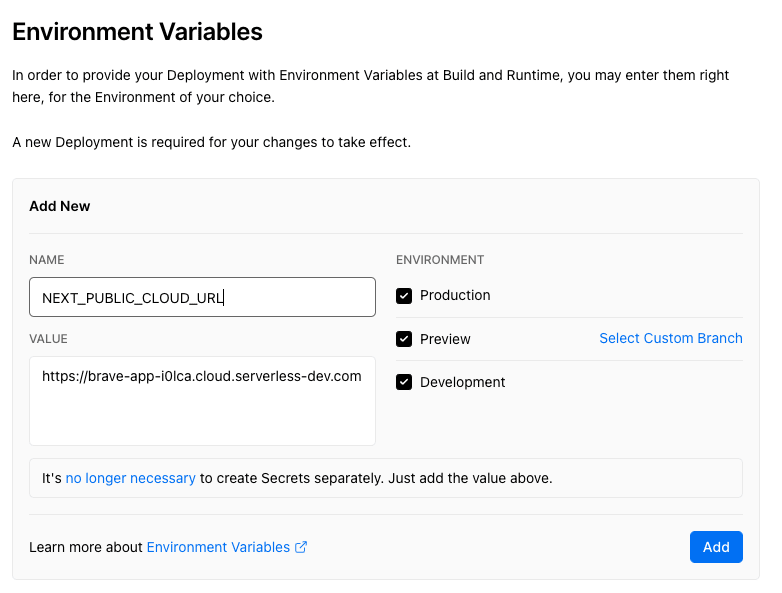
Task: Click the Production label text
Action: coord(455,295)
